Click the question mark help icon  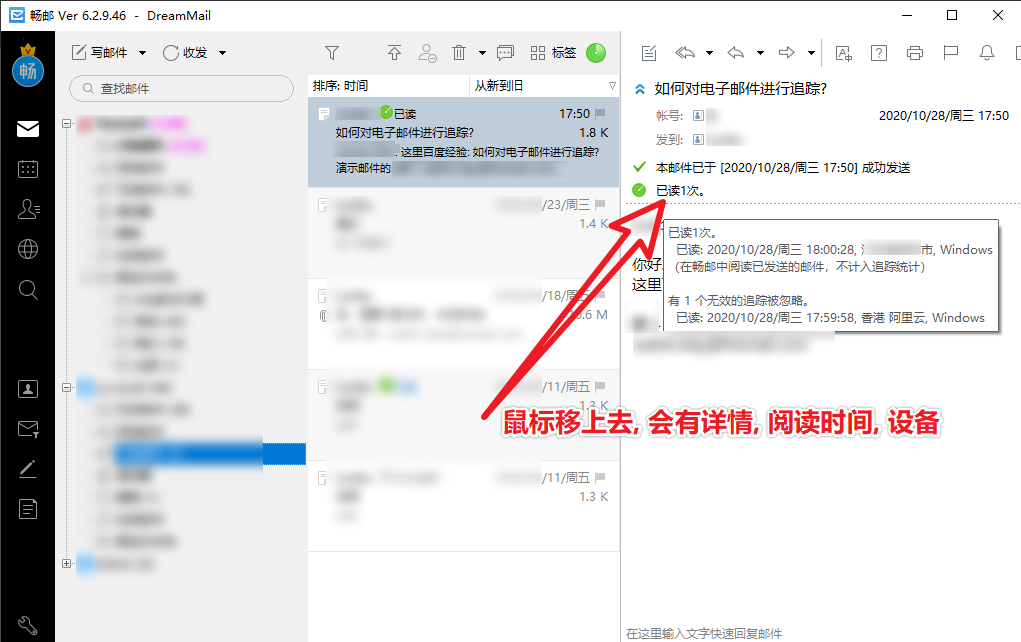pyautogui.click(x=879, y=53)
